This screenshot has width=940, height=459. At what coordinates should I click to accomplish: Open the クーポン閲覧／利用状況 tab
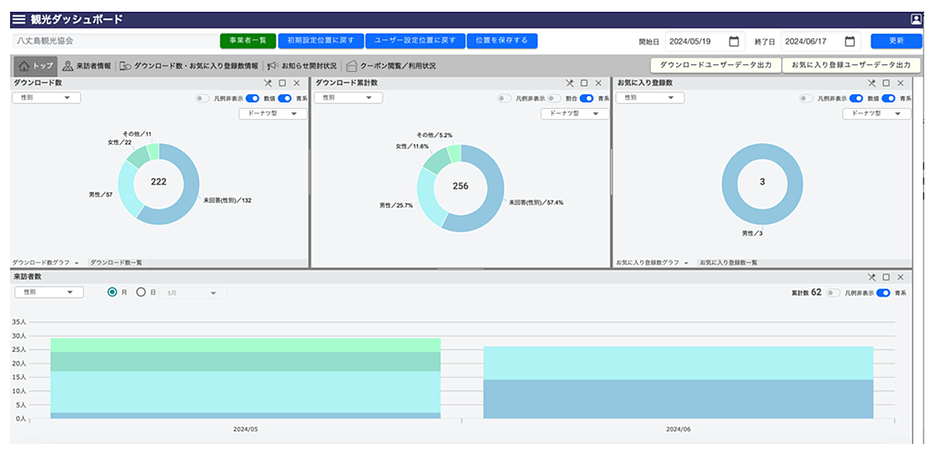pos(391,66)
